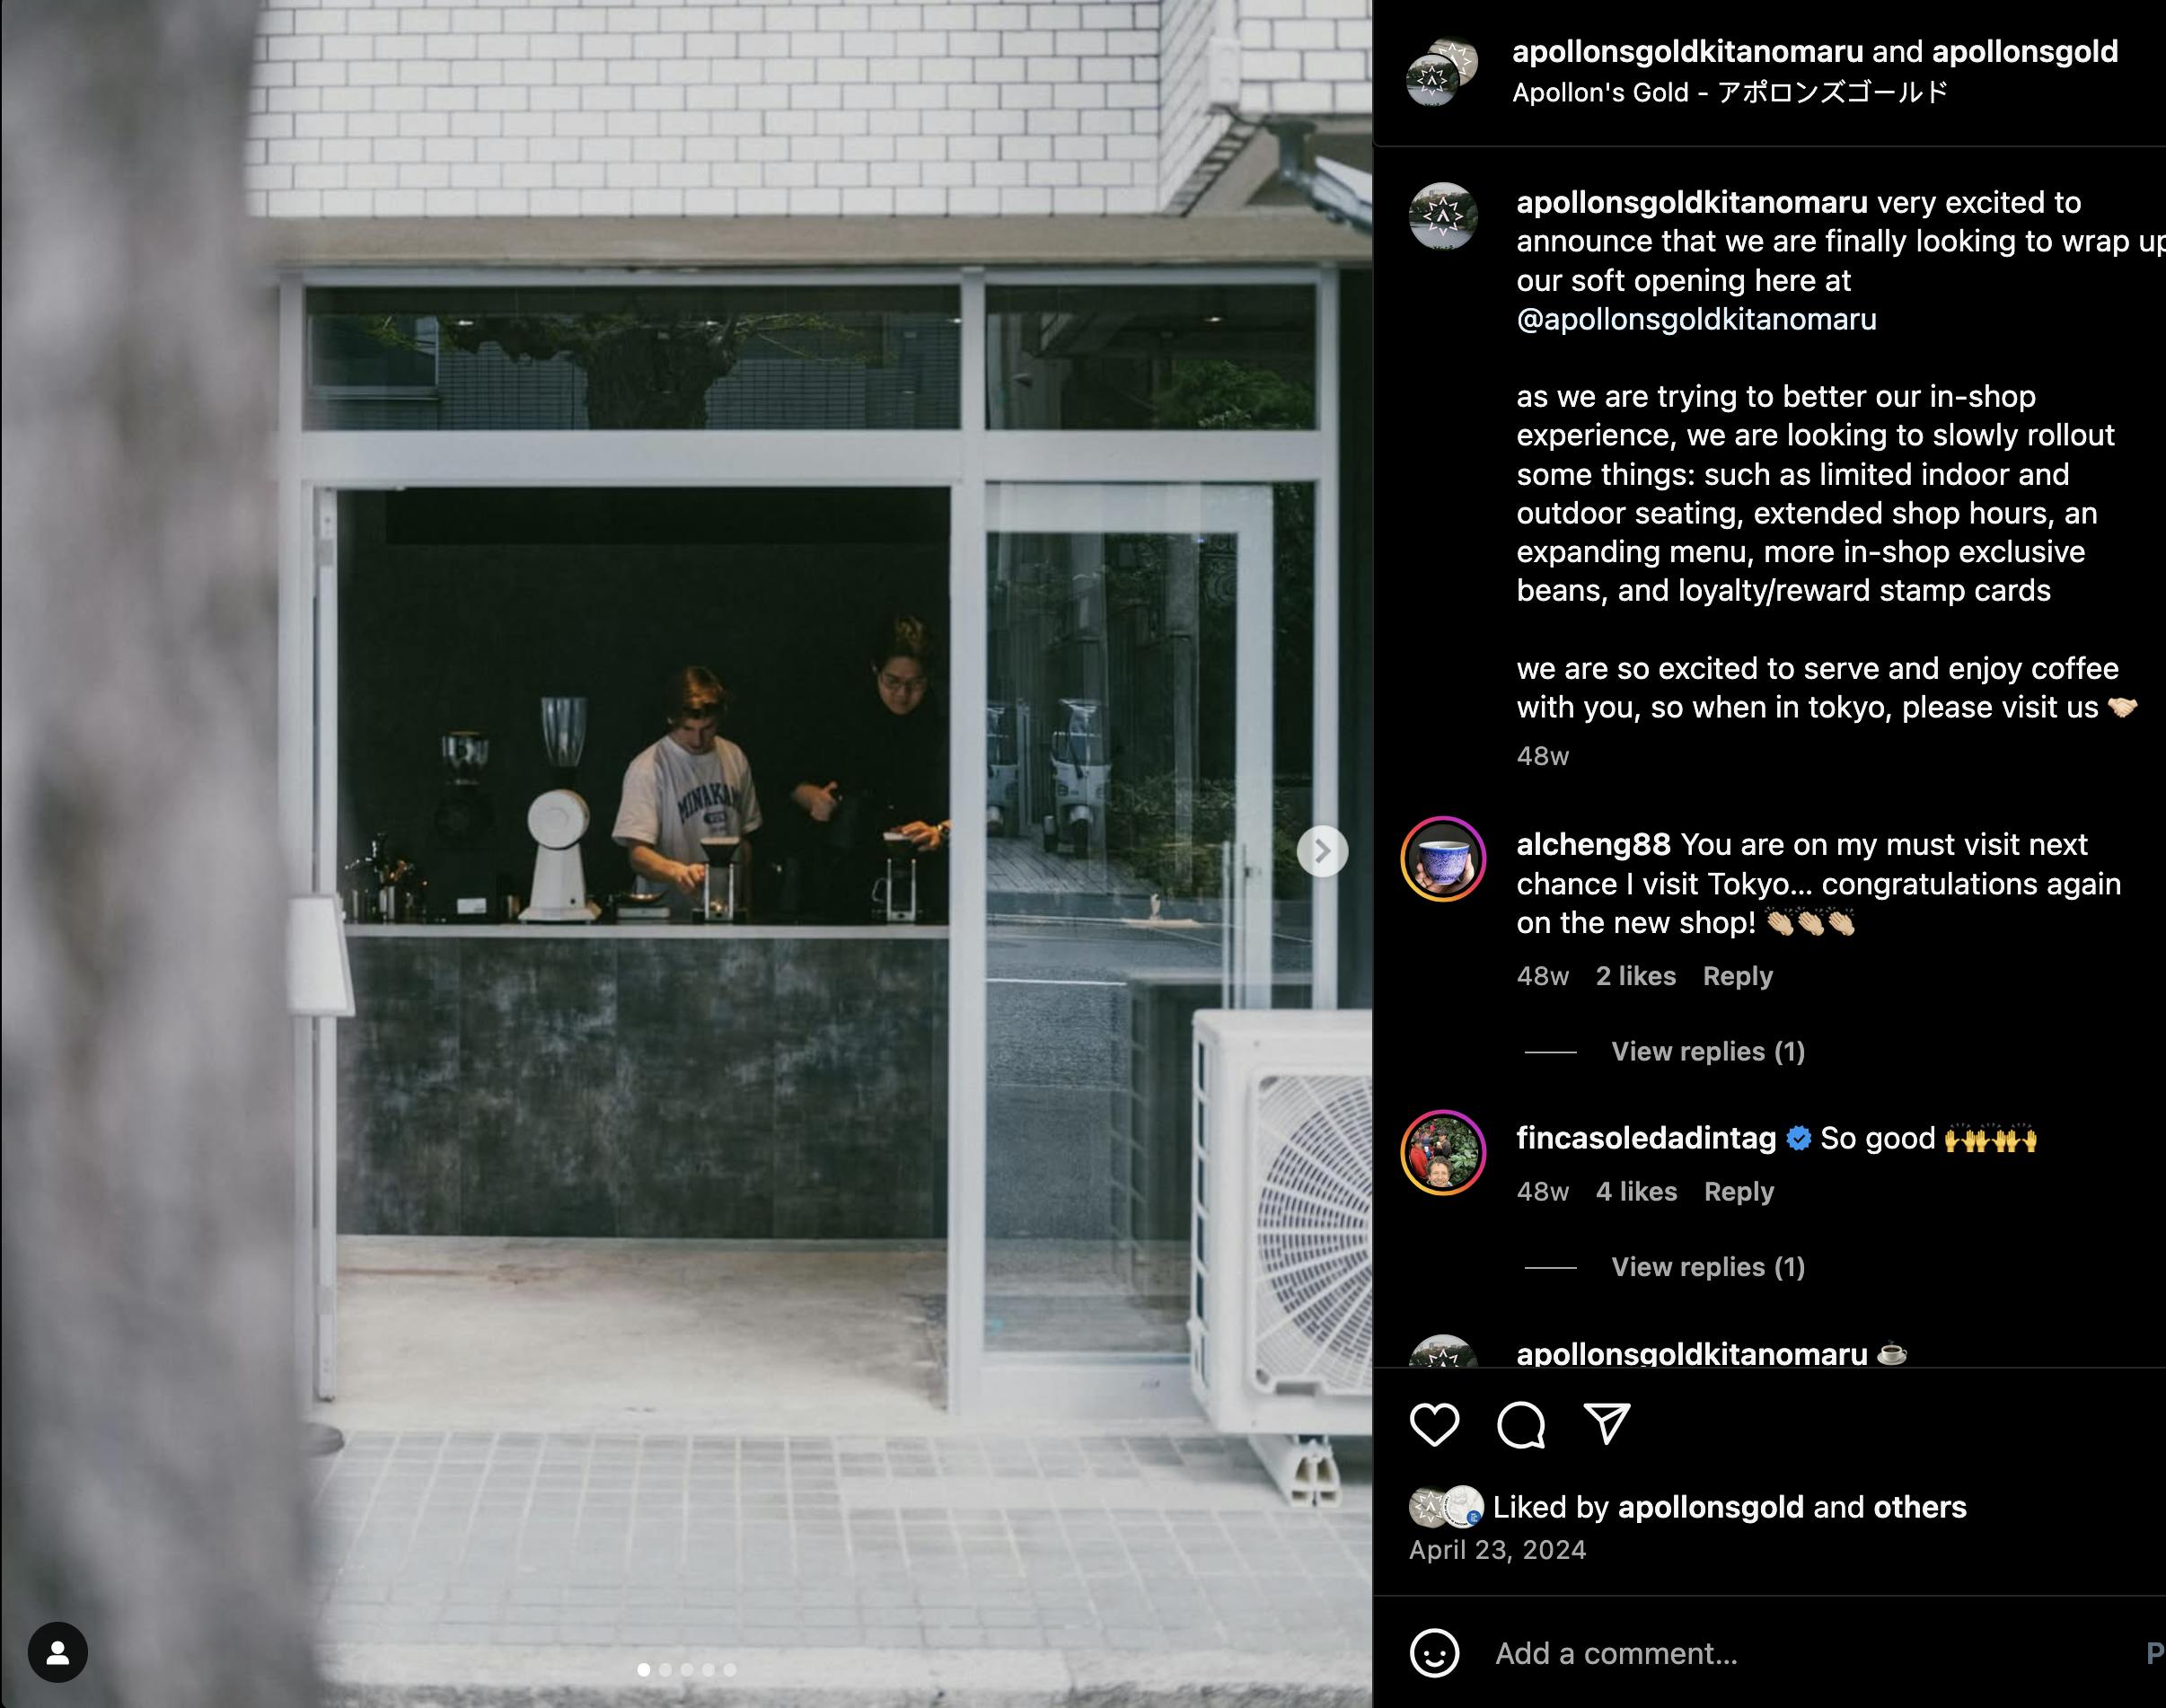The image size is (2166, 1708).
Task: Reply to the 'So good' comment
Action: (1739, 1192)
